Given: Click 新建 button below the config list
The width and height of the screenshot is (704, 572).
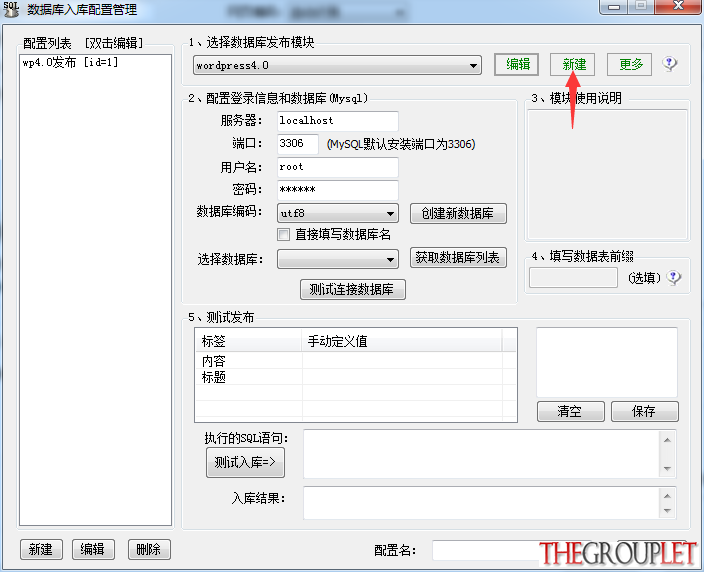Looking at the screenshot, I should point(41,550).
